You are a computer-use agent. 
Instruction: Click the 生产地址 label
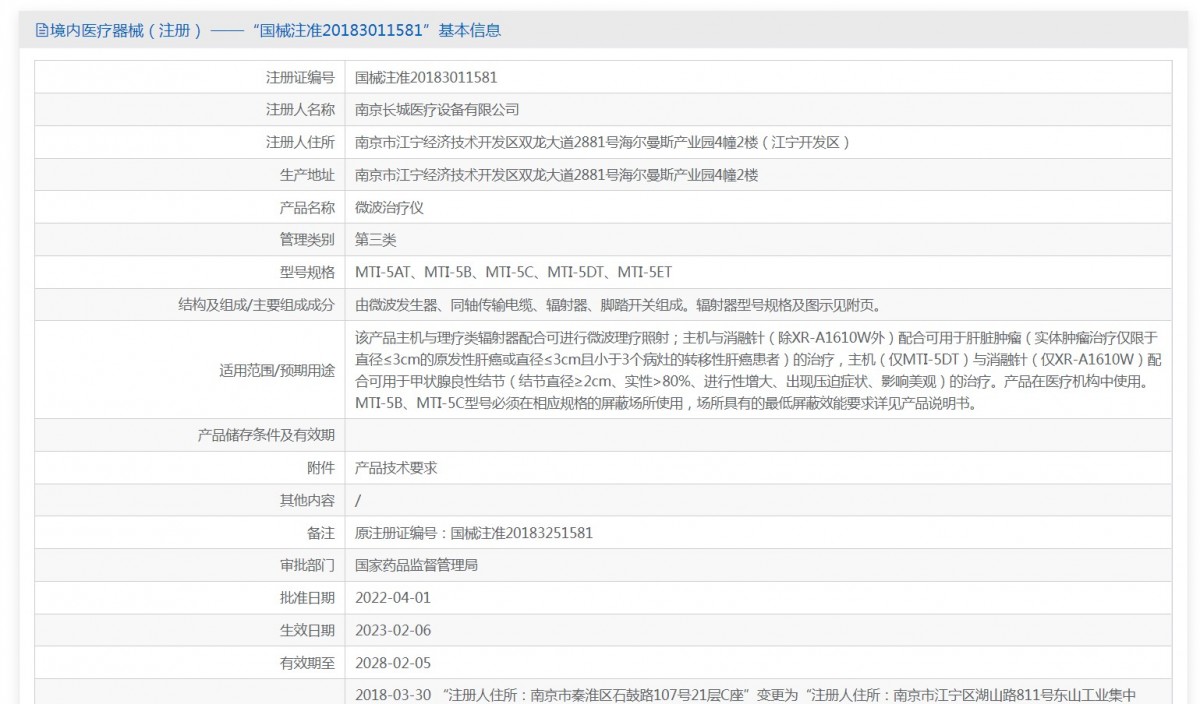(x=307, y=175)
